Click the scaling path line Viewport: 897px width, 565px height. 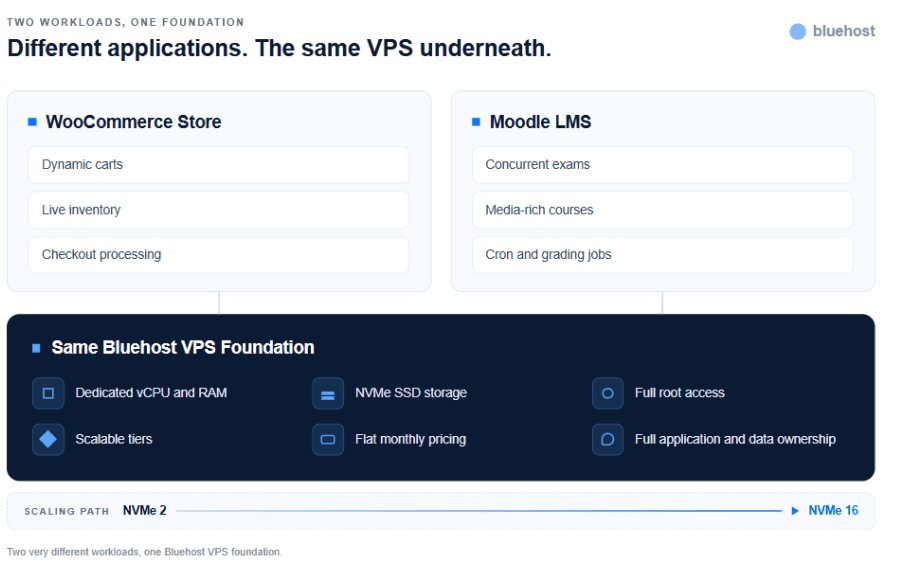479,511
